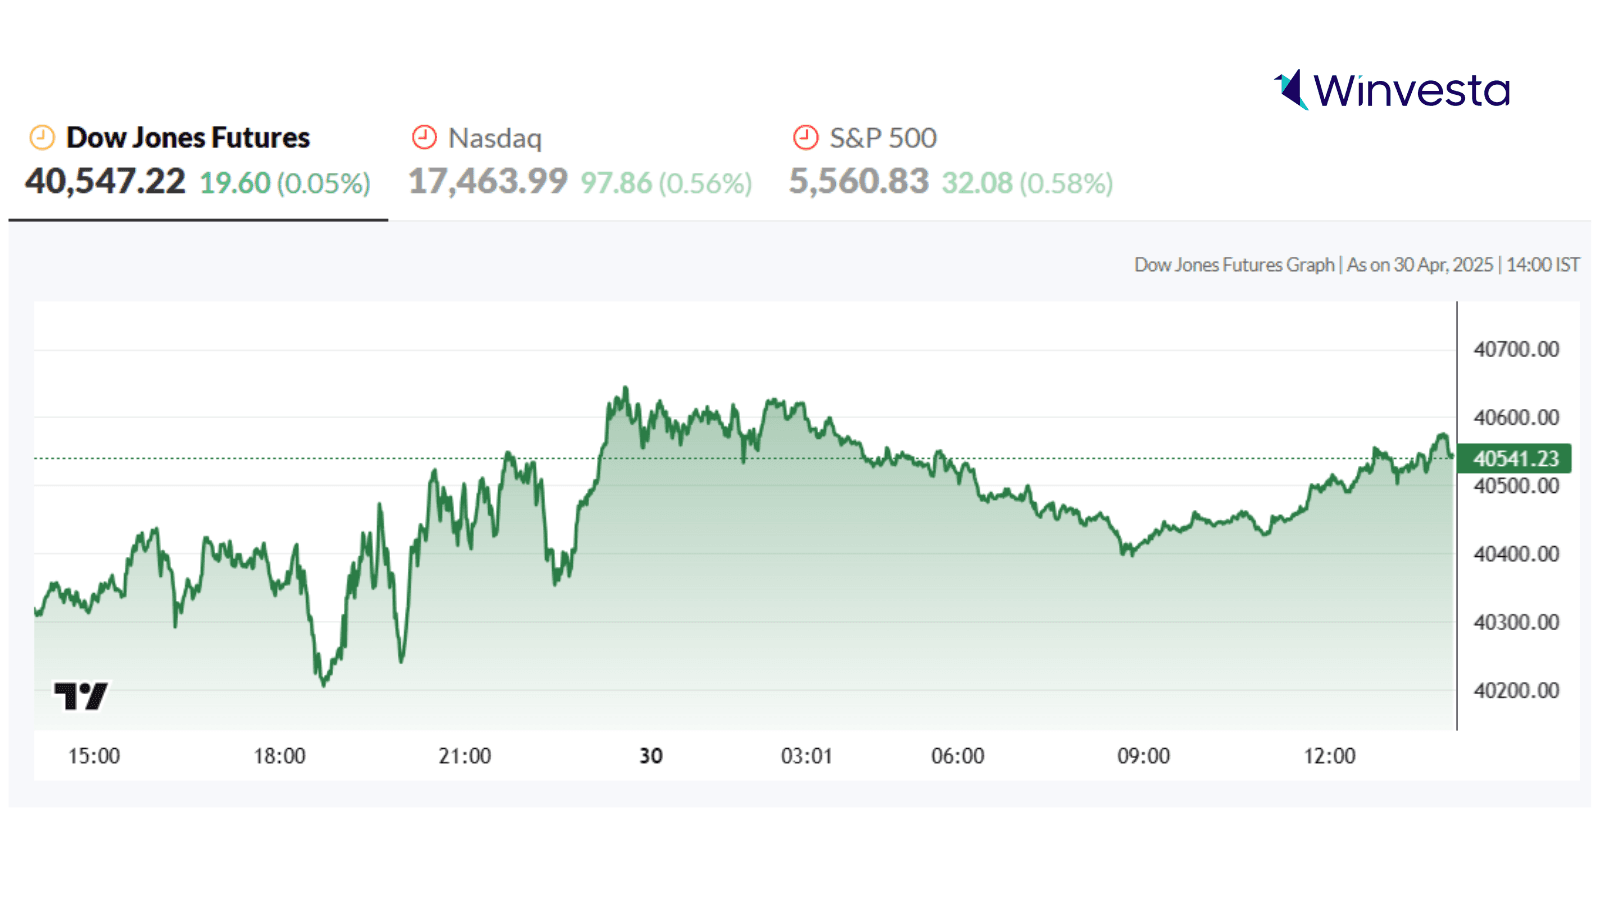Click the green 40541.23 current price label
This screenshot has height=900, width=1600.
[x=1515, y=459]
